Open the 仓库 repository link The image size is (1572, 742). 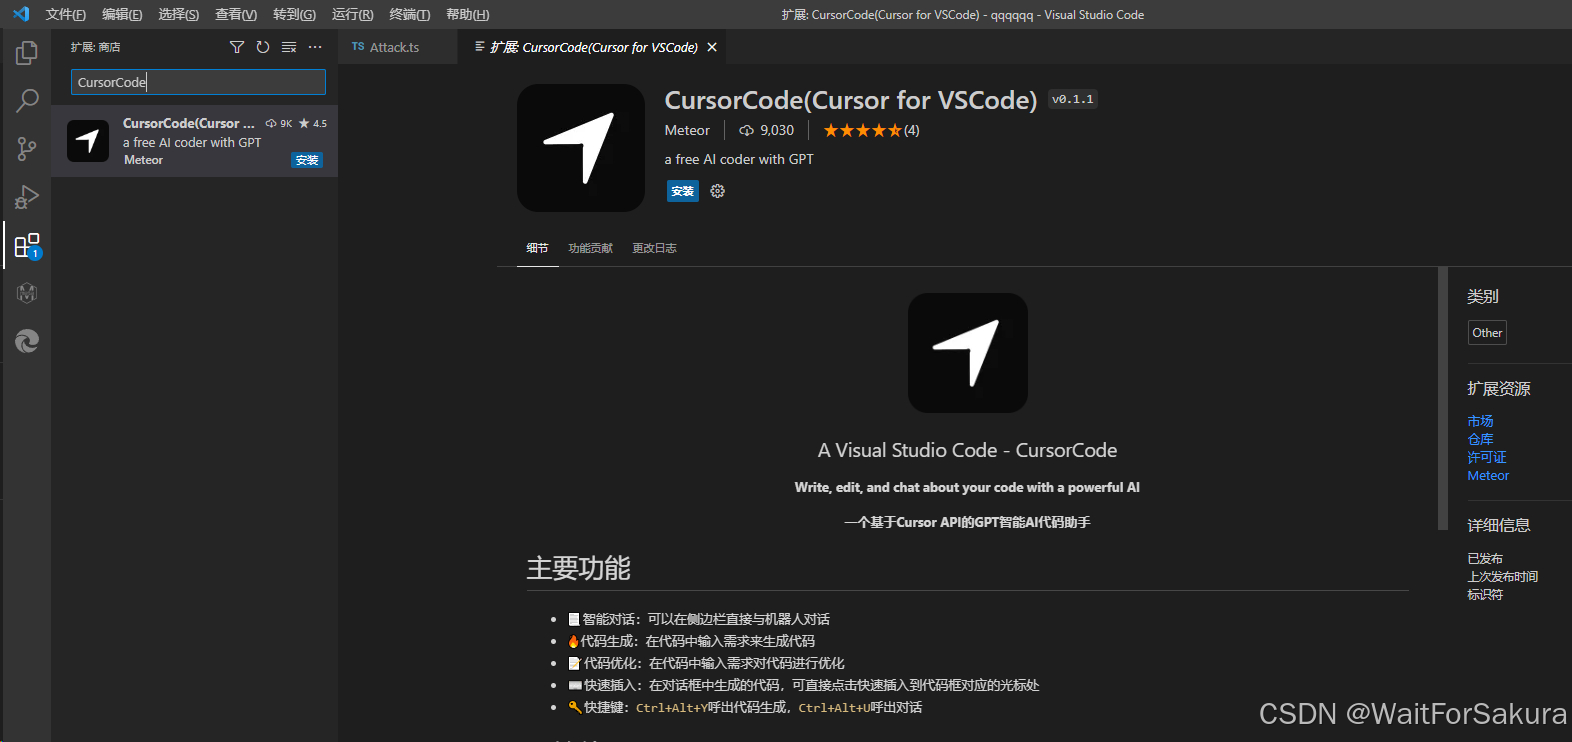click(x=1480, y=439)
